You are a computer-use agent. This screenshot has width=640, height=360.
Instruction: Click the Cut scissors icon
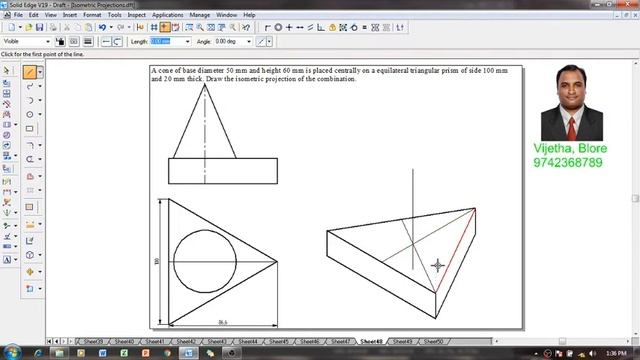coord(67,28)
